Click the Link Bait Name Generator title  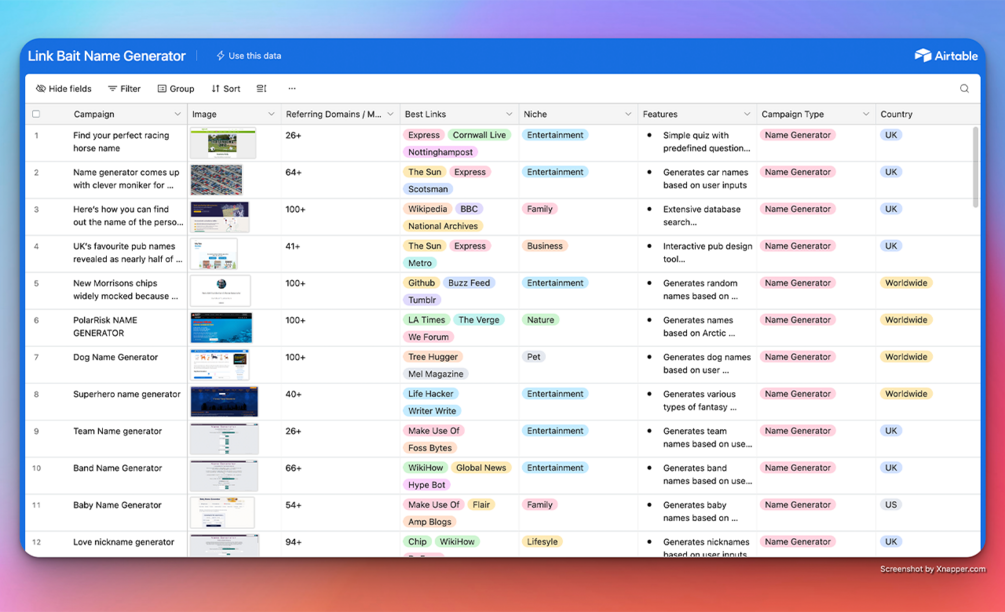click(106, 56)
